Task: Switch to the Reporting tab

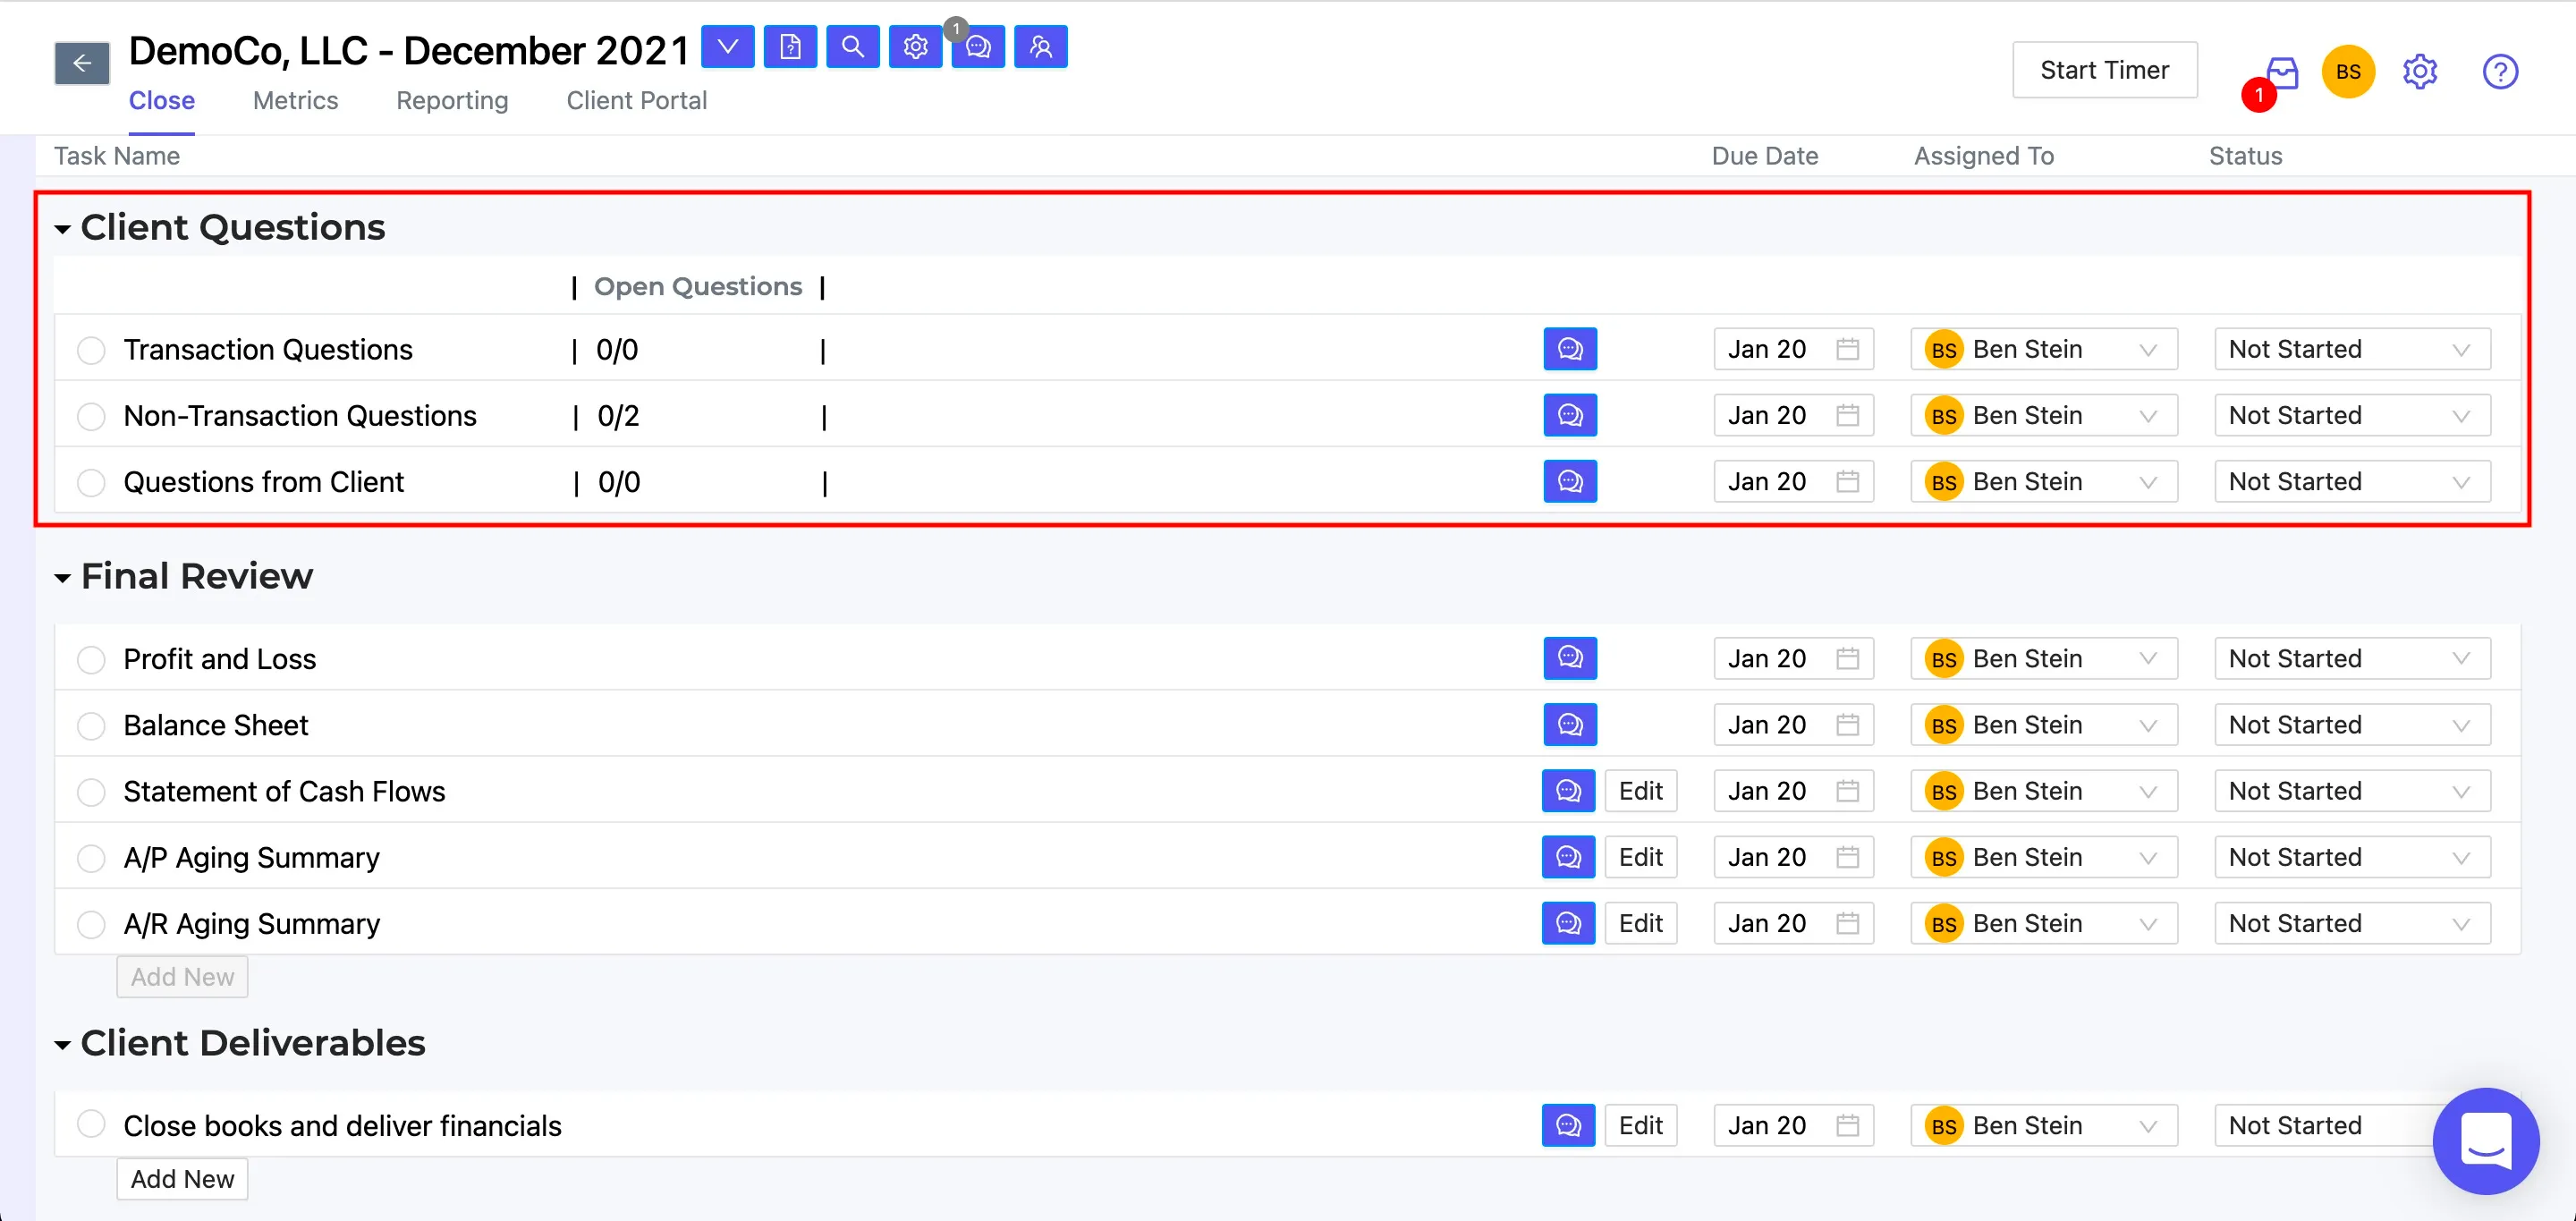Action: point(452,100)
